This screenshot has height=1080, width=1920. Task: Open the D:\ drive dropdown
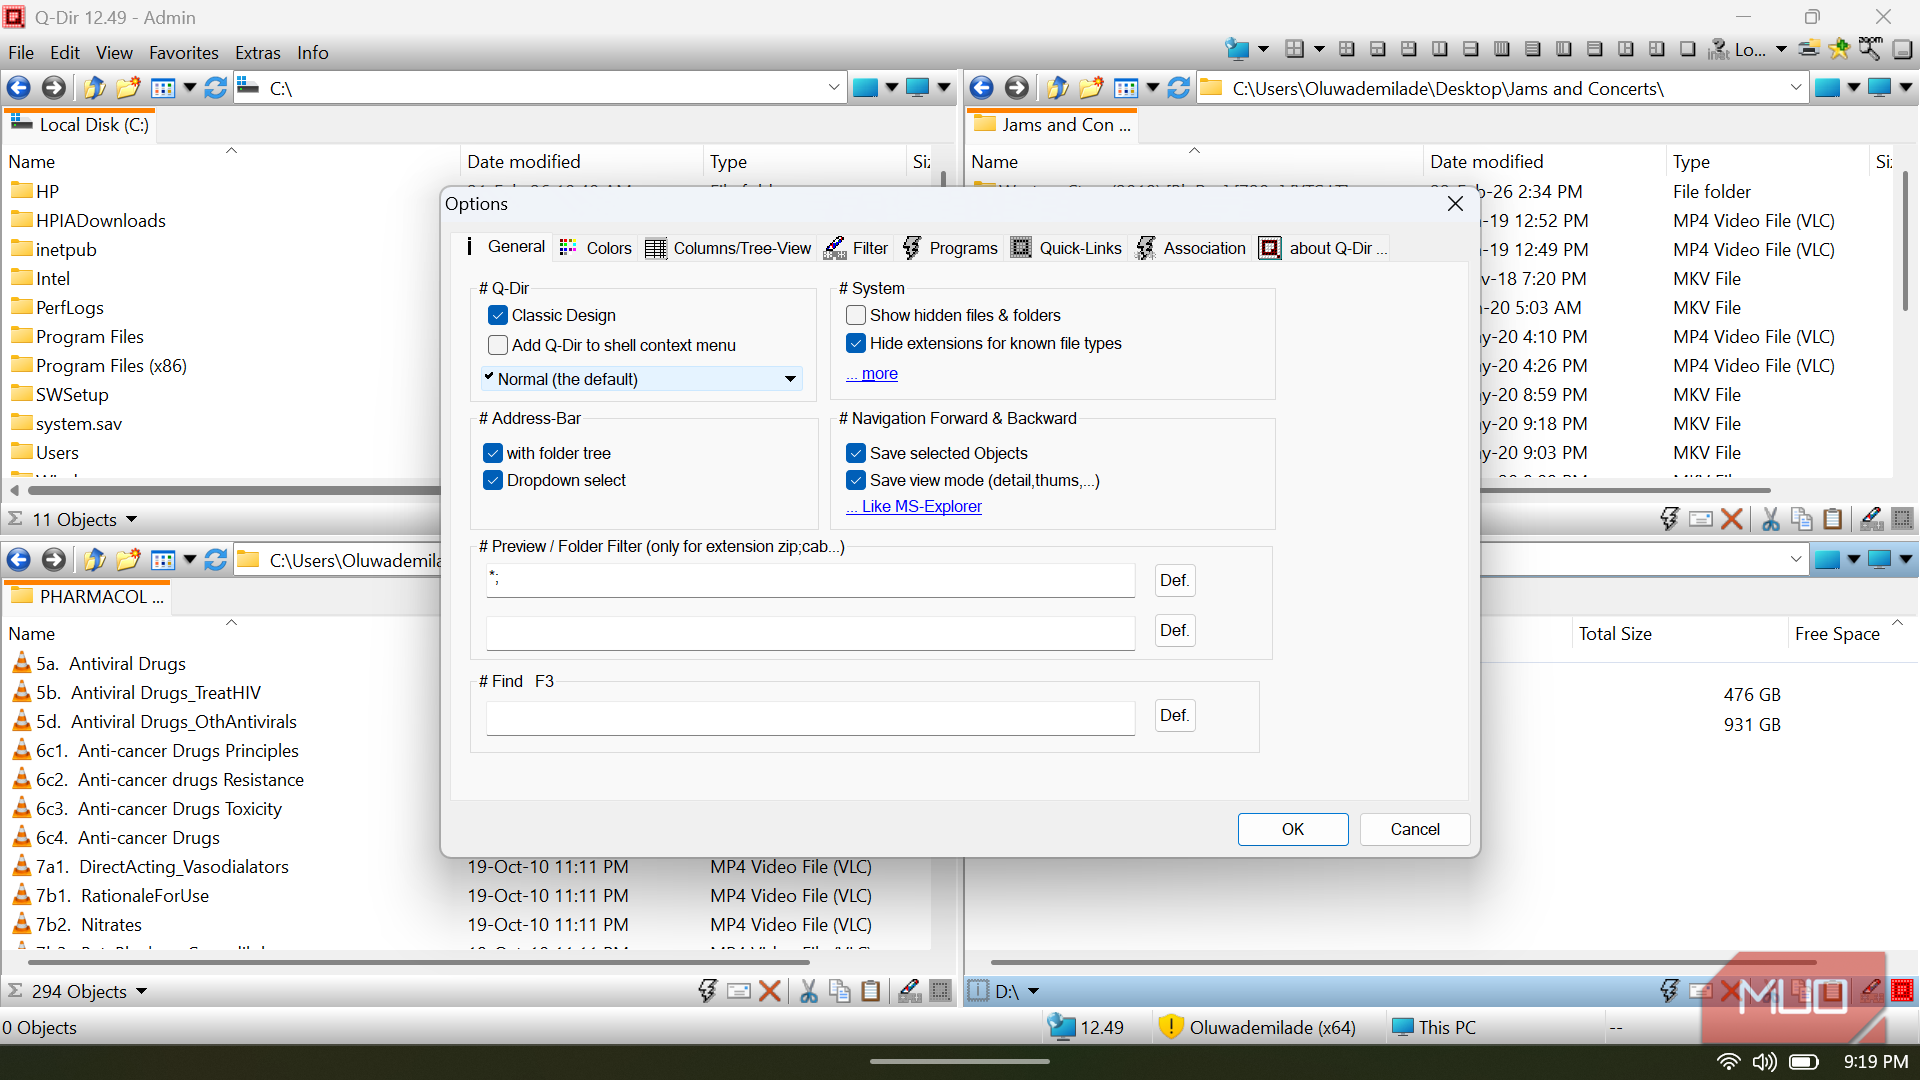pyautogui.click(x=1033, y=991)
